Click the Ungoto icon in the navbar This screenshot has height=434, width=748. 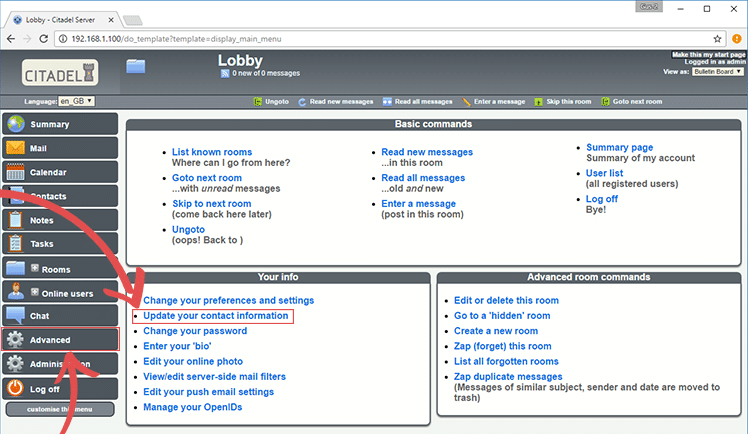coord(258,102)
